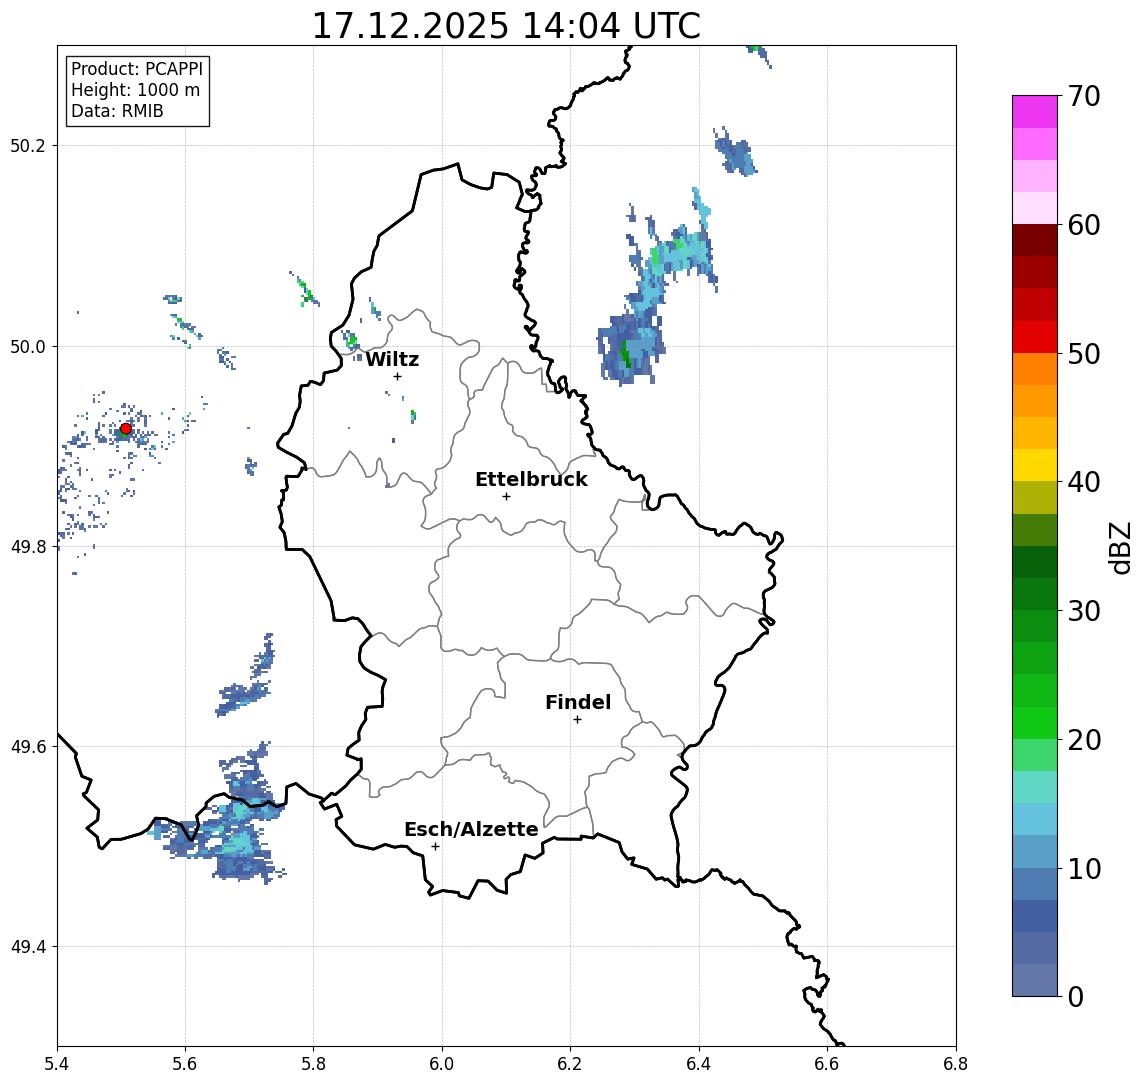1145x1084 pixels.
Task: Click the longitude label 6.4
Action: click(700, 1064)
